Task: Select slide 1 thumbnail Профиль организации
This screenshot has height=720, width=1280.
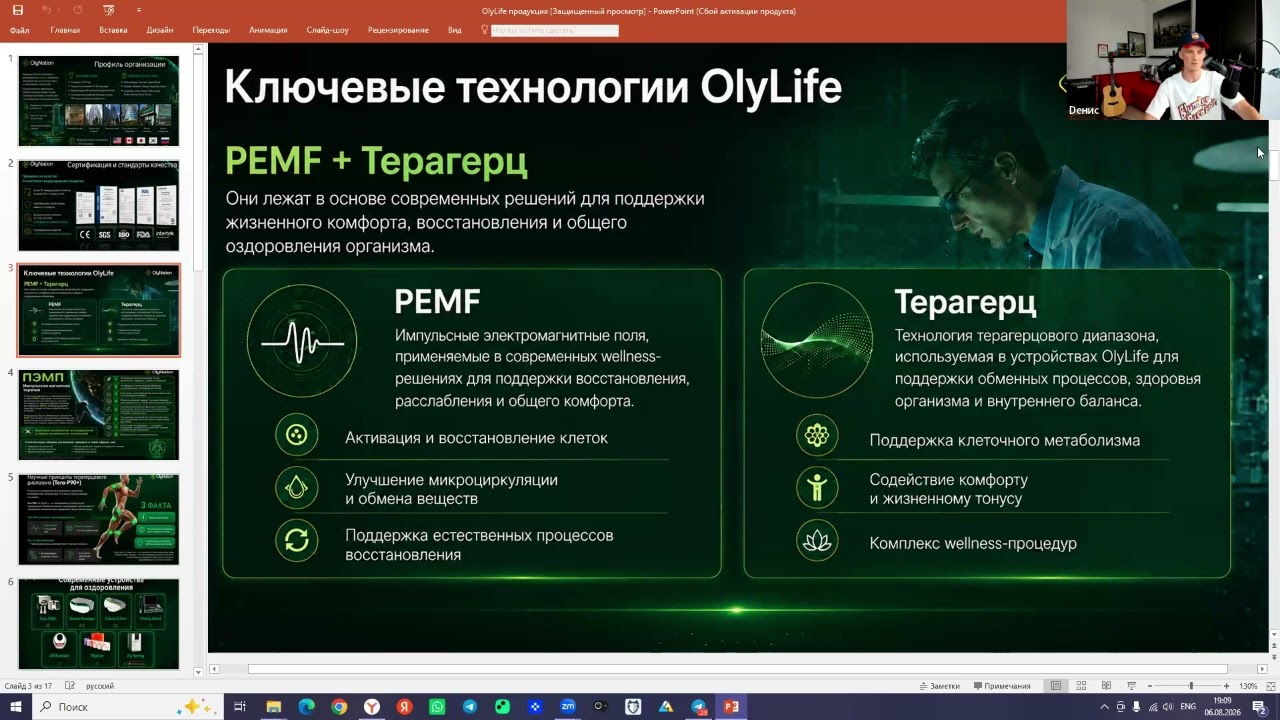Action: pos(99,101)
